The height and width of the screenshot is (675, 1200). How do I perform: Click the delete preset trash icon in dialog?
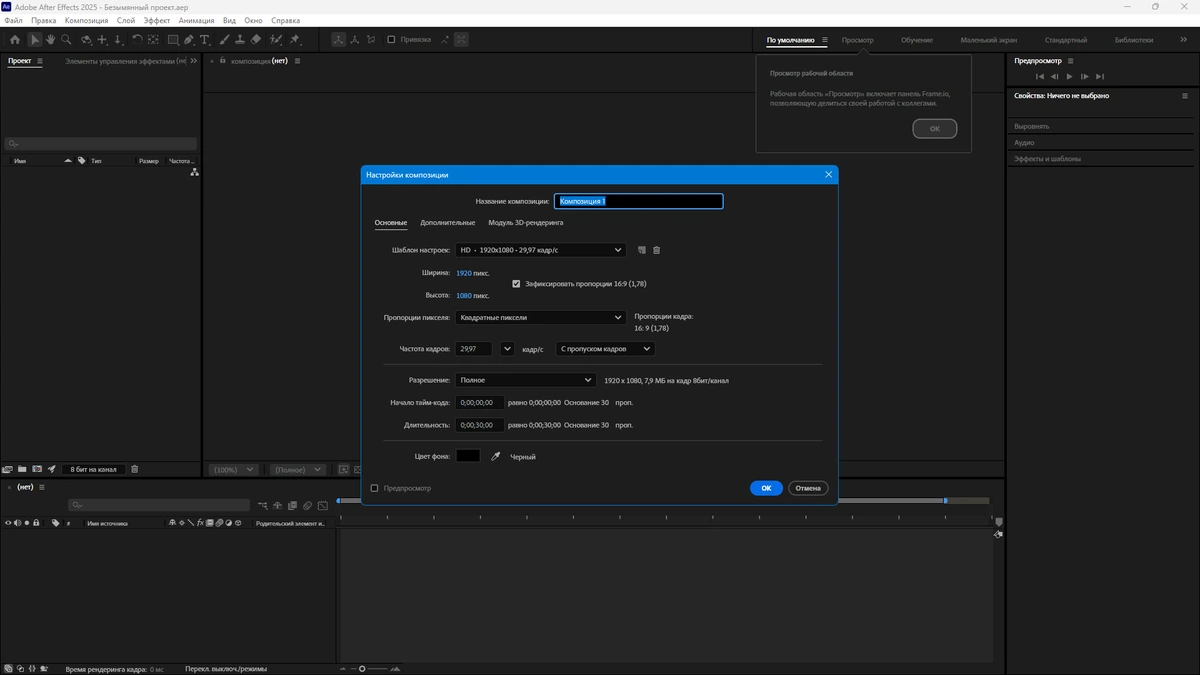(657, 250)
